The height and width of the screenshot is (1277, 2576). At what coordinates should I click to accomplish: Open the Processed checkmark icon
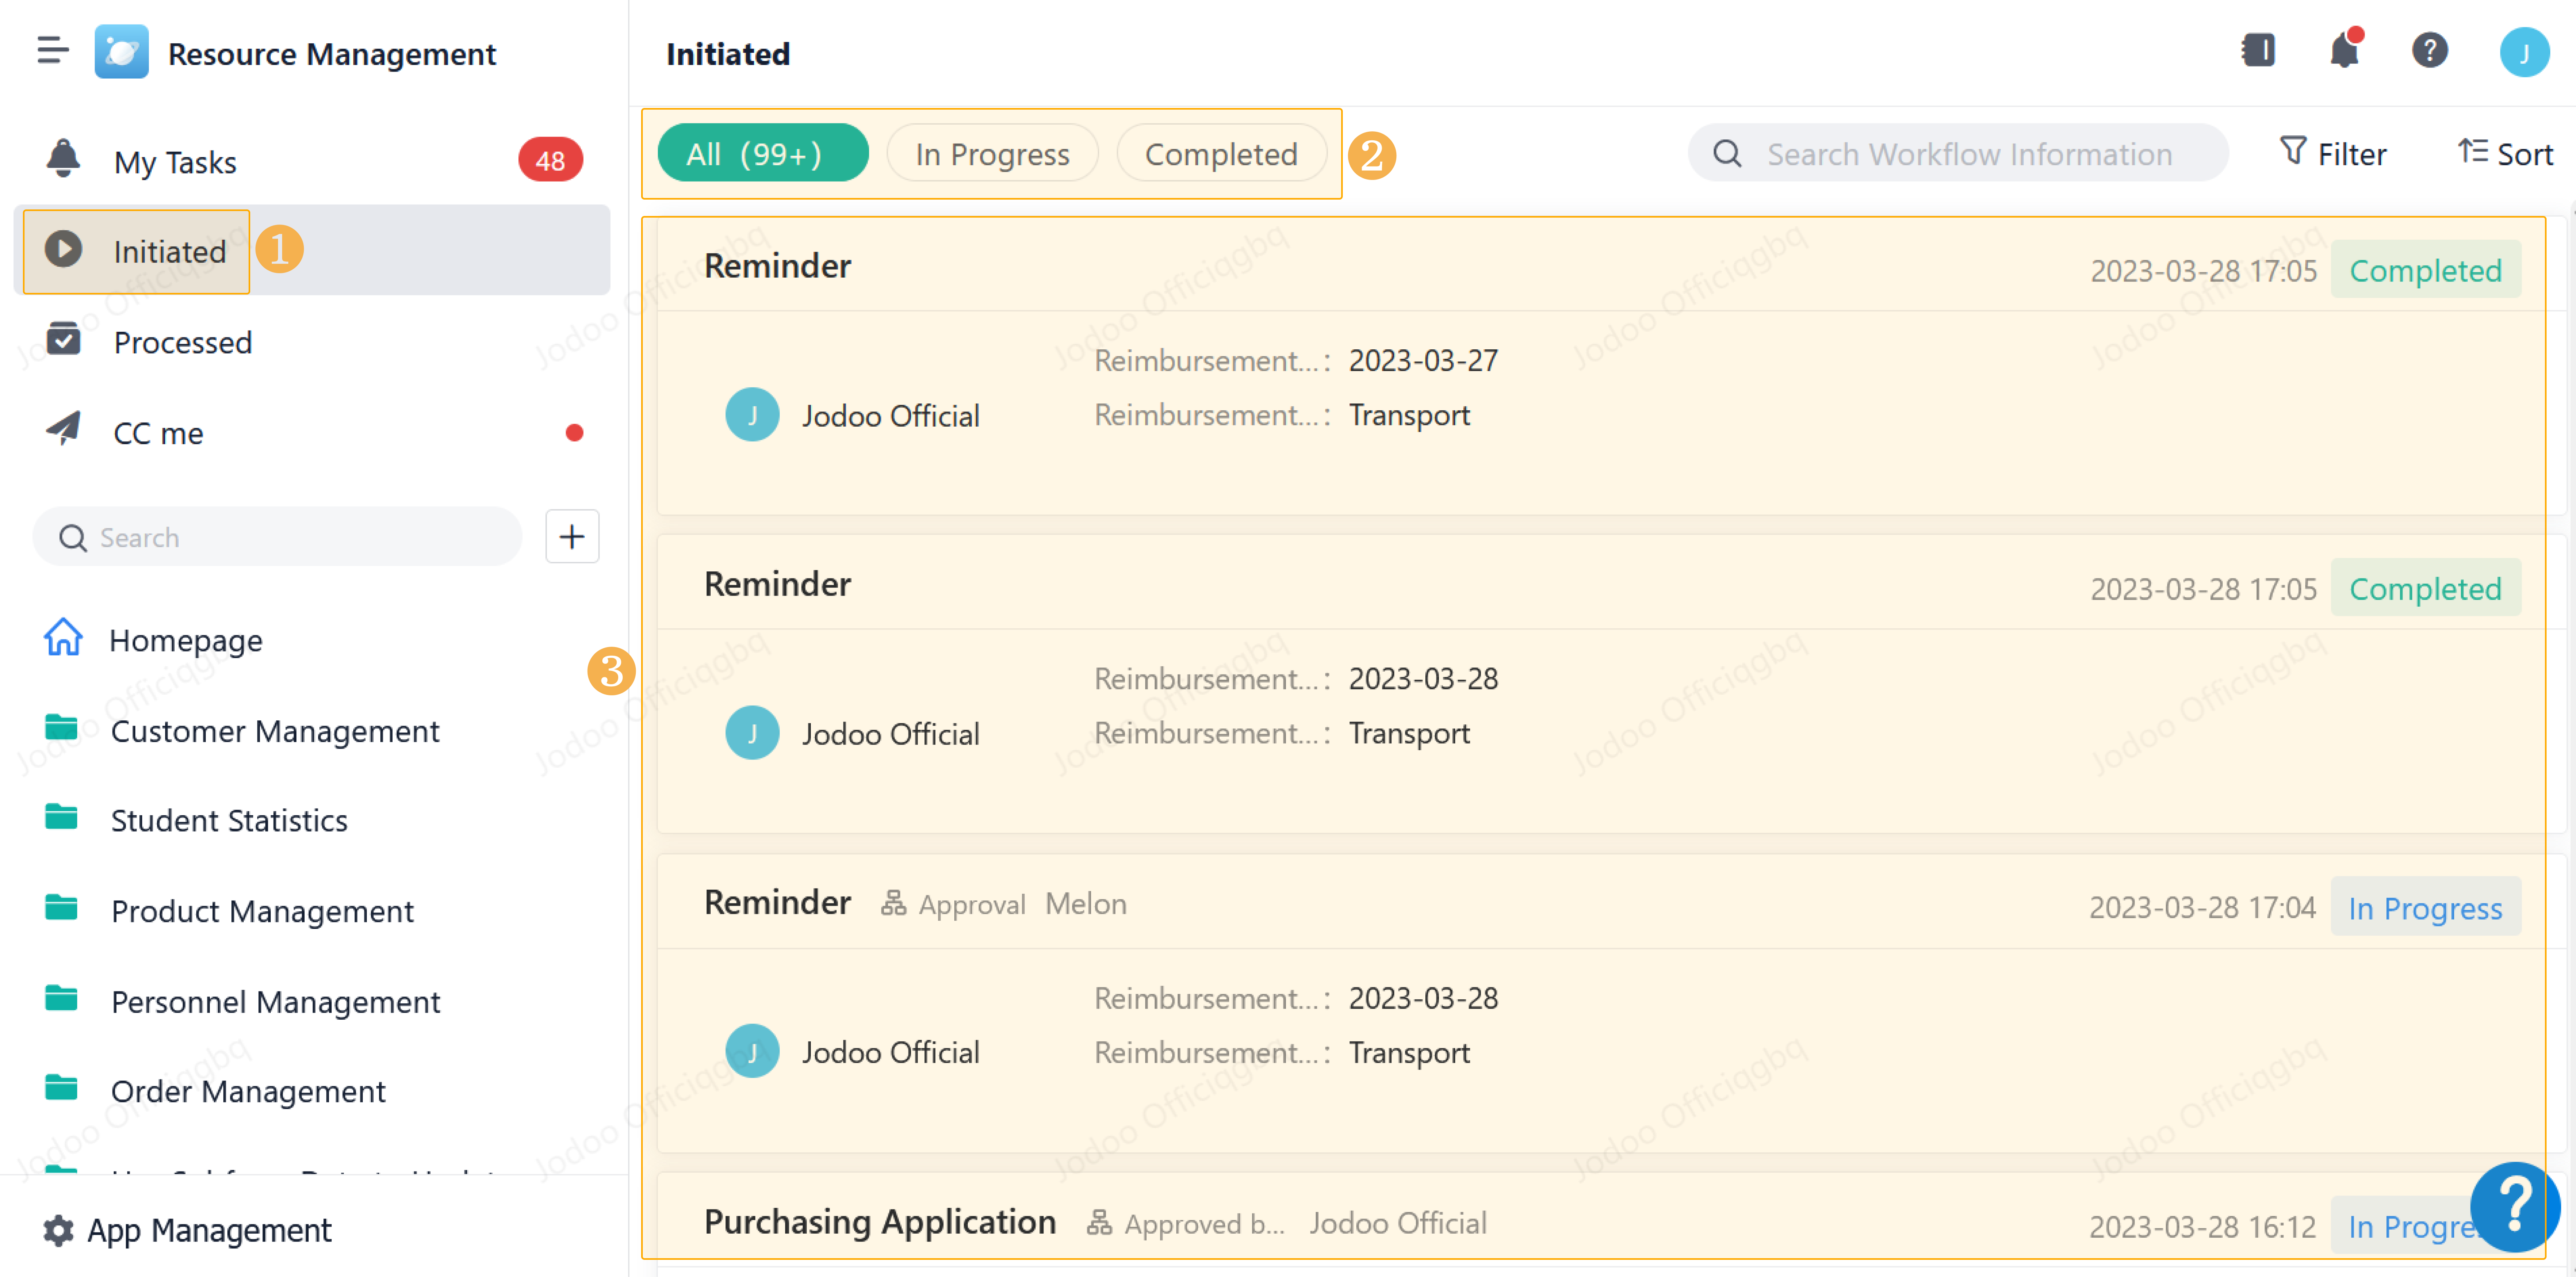63,340
